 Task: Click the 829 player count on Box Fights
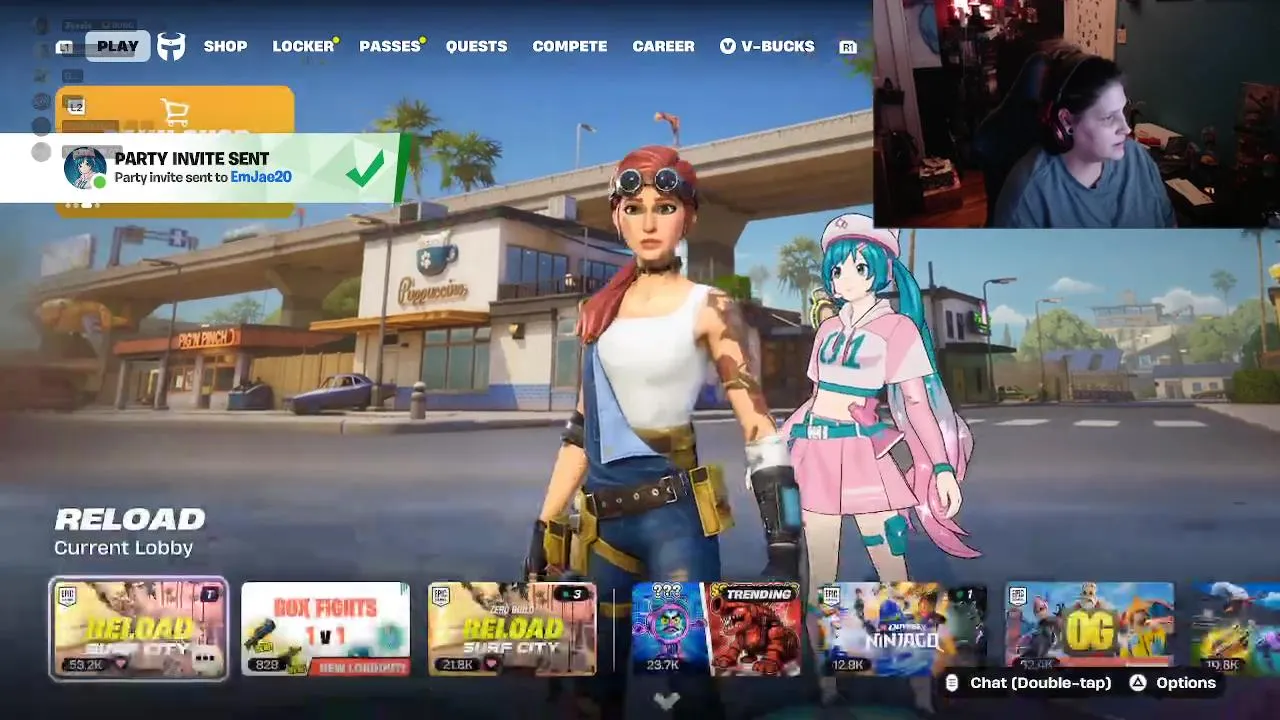[x=267, y=664]
